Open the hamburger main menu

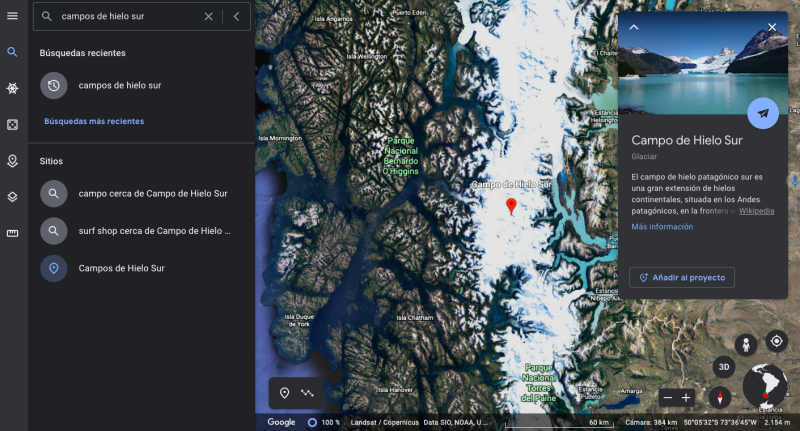pos(12,16)
